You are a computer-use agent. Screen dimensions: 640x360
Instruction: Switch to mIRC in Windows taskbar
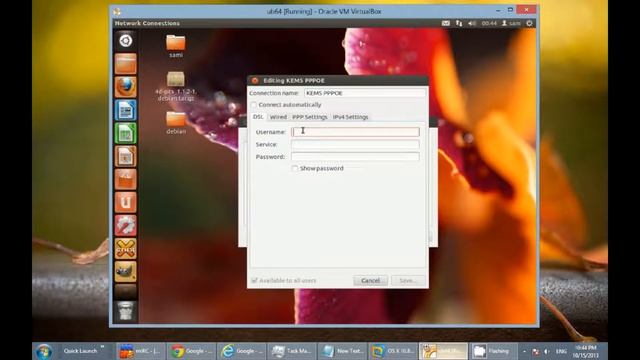[140, 351]
